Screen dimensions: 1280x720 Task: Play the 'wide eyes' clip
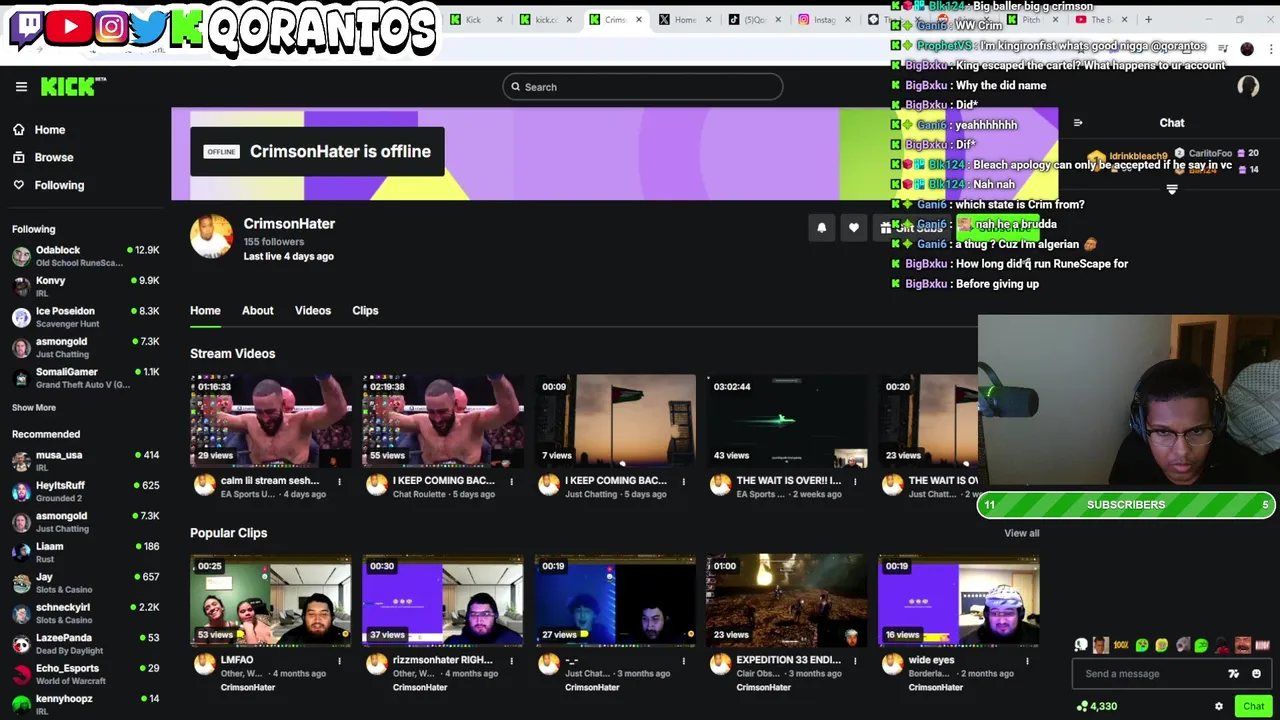(x=959, y=600)
